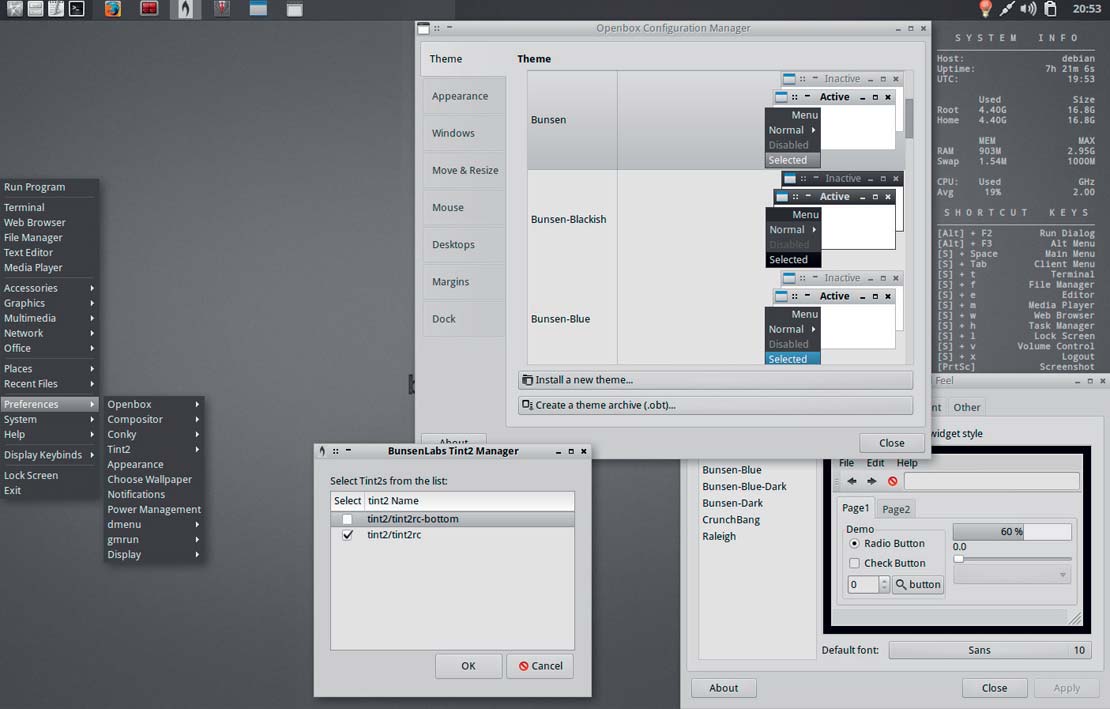The height and width of the screenshot is (709, 1110).
Task: Click the red tie taskbar icon
Action: 222,9
